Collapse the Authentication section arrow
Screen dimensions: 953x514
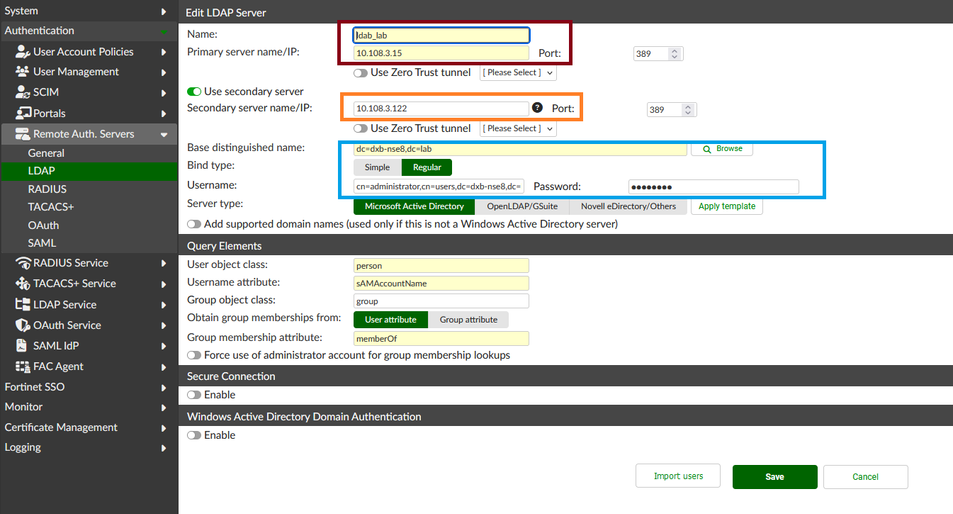point(163,32)
